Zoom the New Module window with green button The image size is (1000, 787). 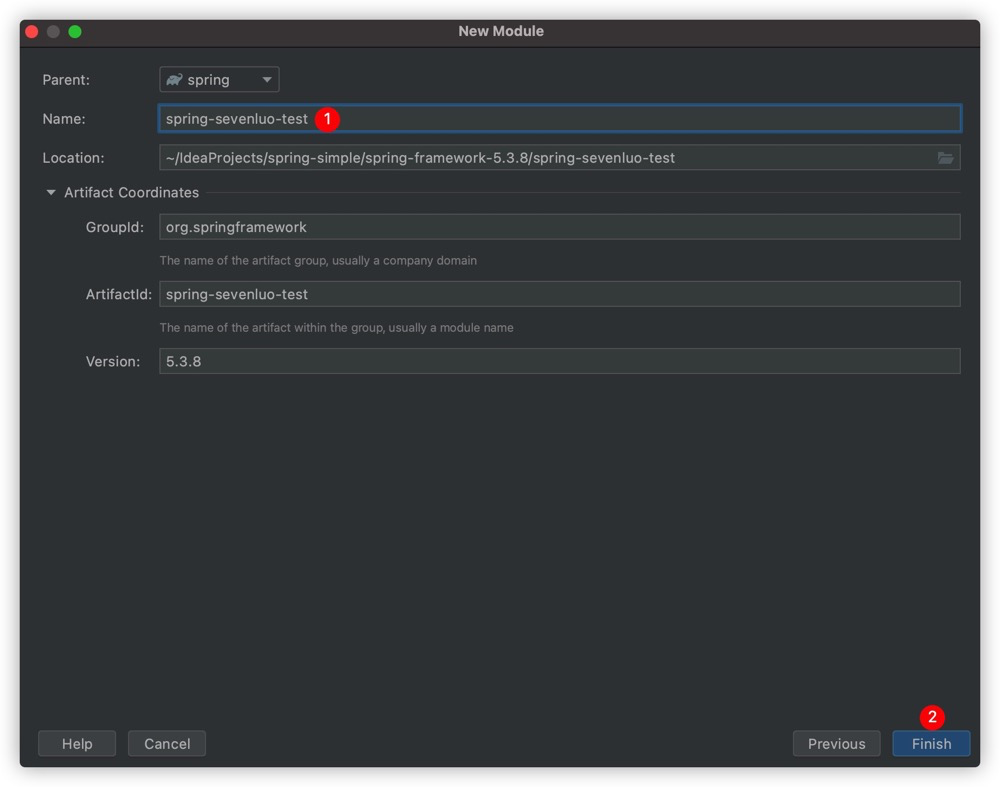click(75, 31)
